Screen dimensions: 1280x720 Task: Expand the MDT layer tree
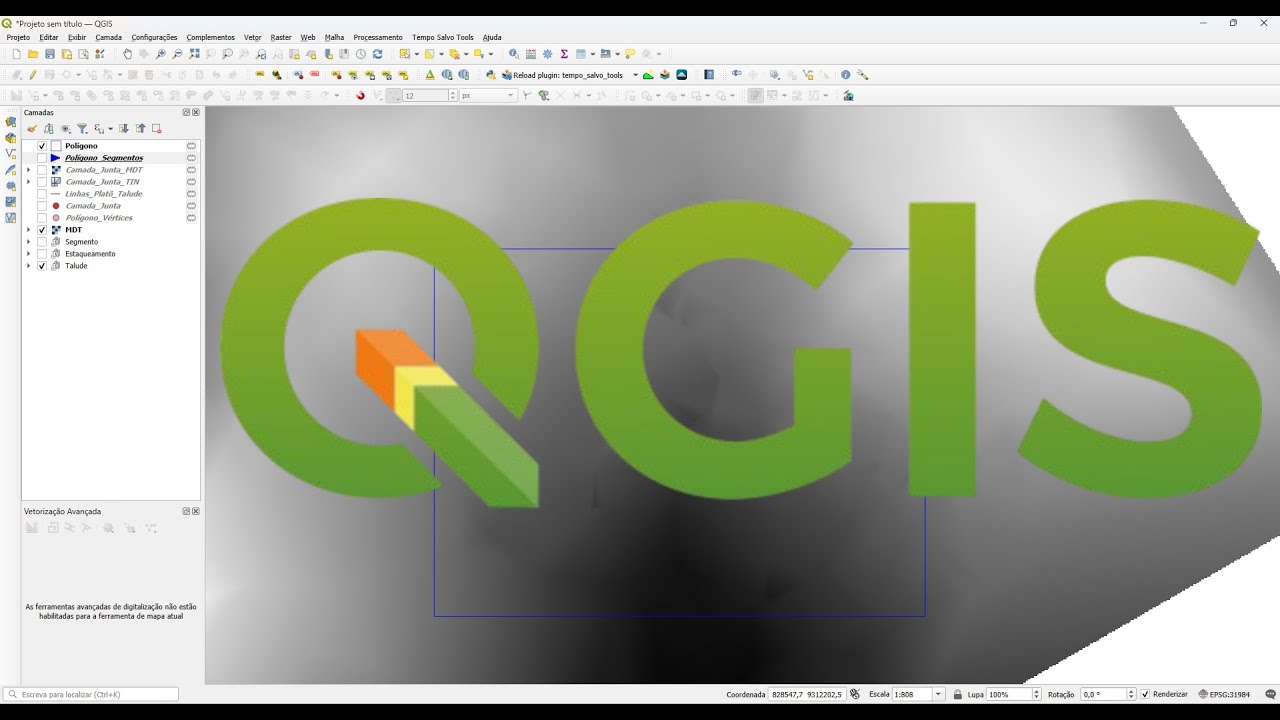28,230
